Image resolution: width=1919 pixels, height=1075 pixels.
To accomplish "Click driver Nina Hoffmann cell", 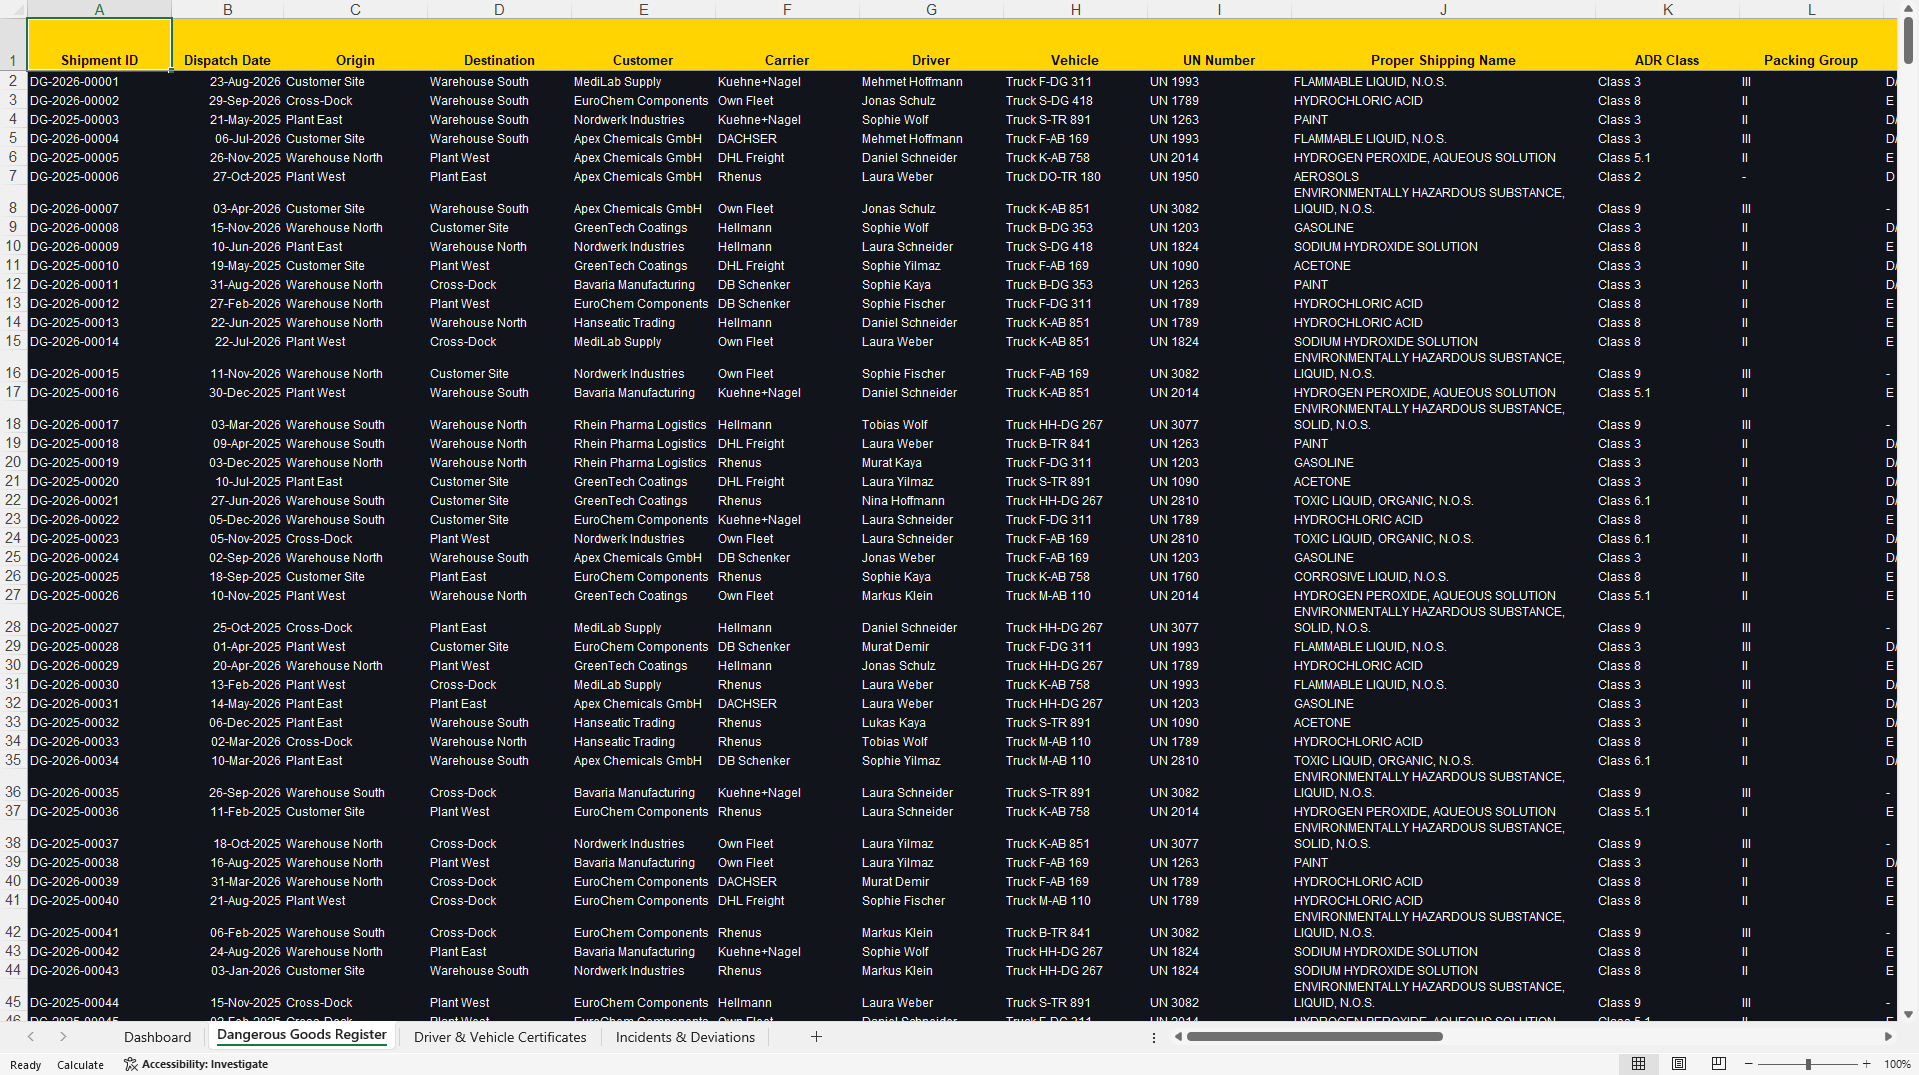I will click(931, 500).
